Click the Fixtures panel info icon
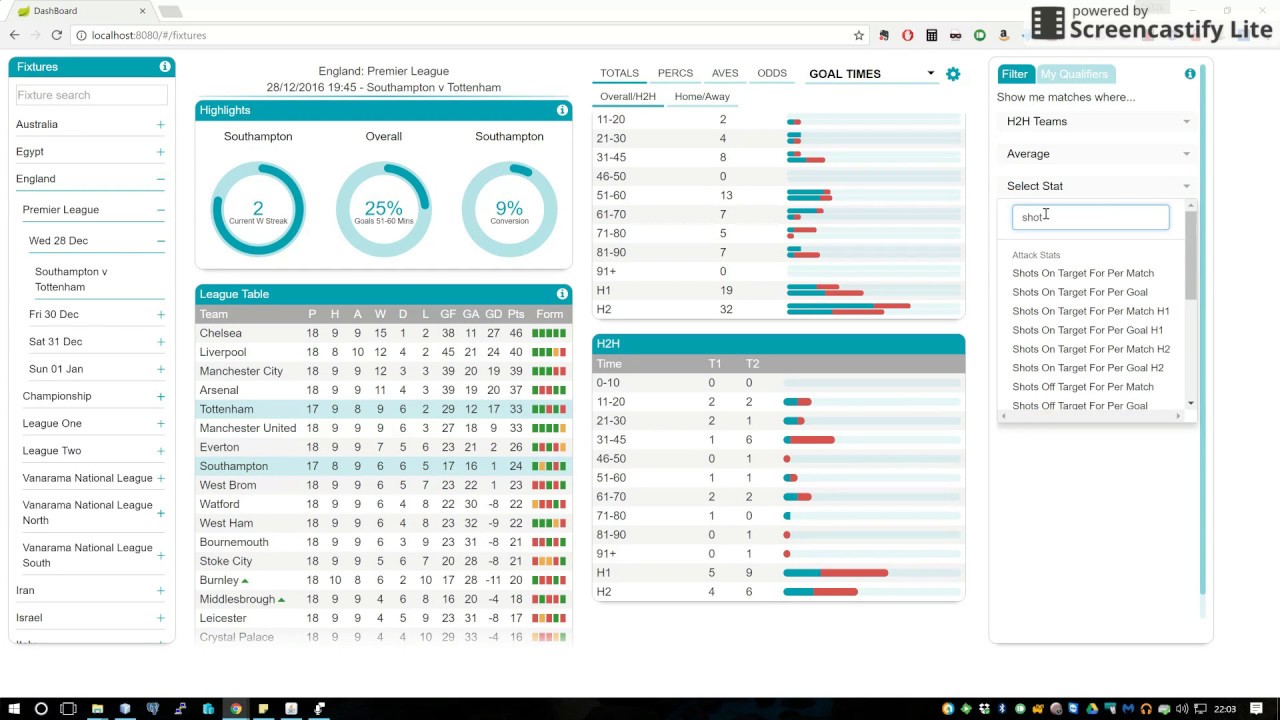Image resolution: width=1280 pixels, height=720 pixels. click(x=165, y=67)
